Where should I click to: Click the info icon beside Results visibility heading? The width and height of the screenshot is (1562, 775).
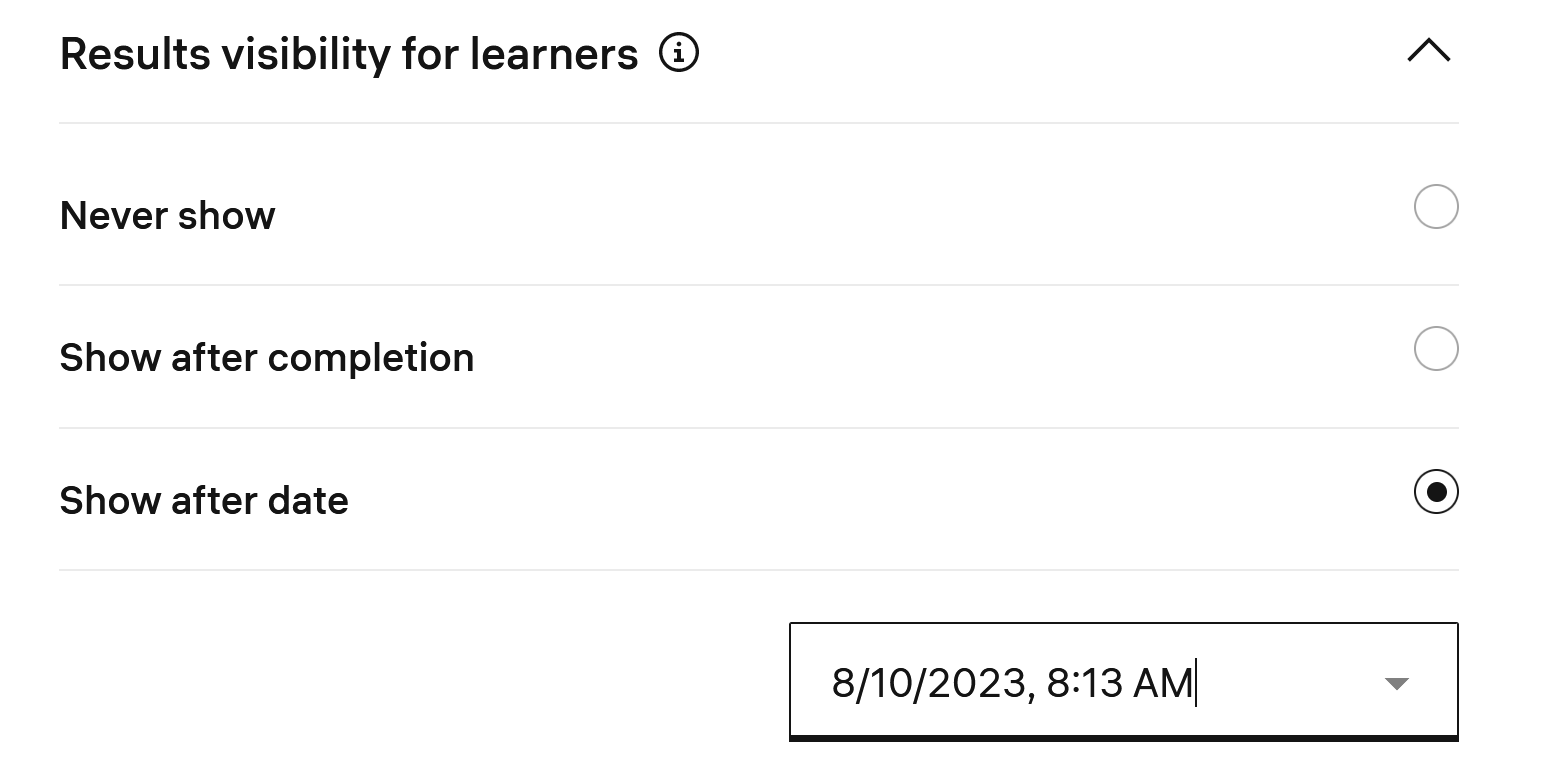point(679,53)
